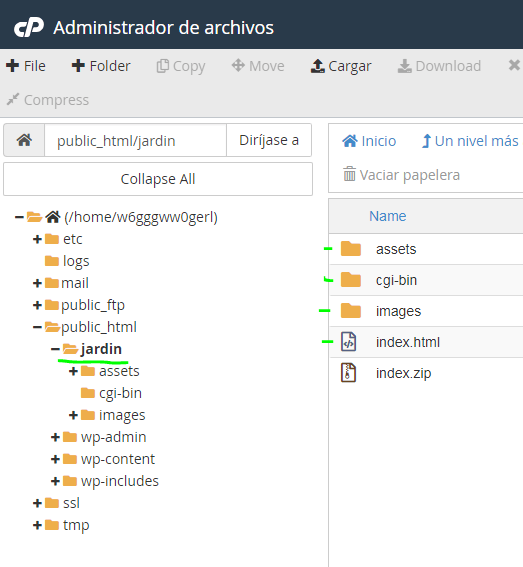Sort files by the Name column header
523x567 pixels.
[x=387, y=216]
